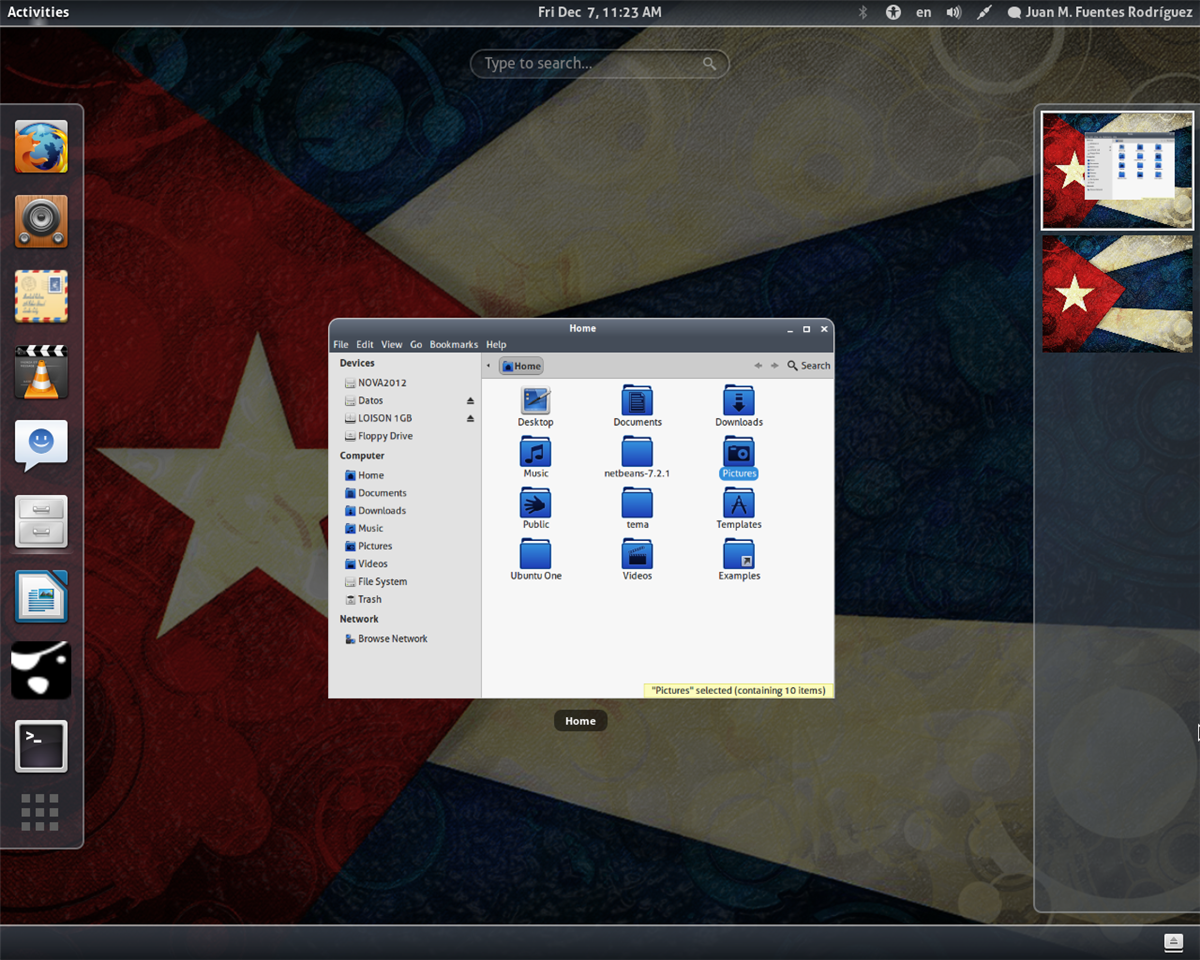
Task: Launch LibreOffice Writer from the dash
Action: 41,597
